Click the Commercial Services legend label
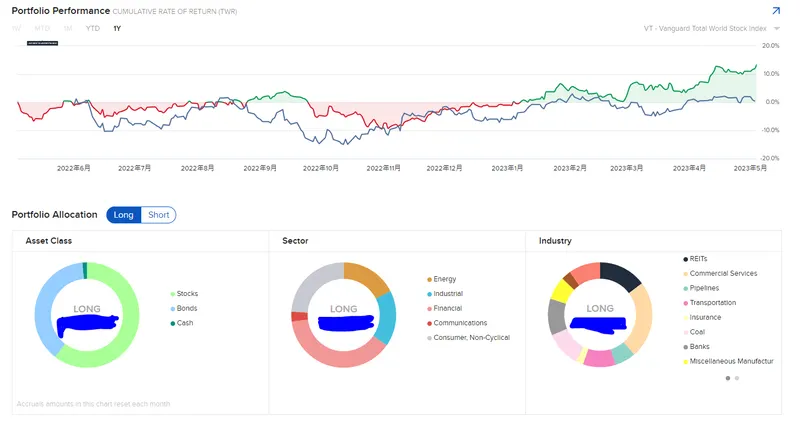The height and width of the screenshot is (422, 800). click(x=724, y=273)
